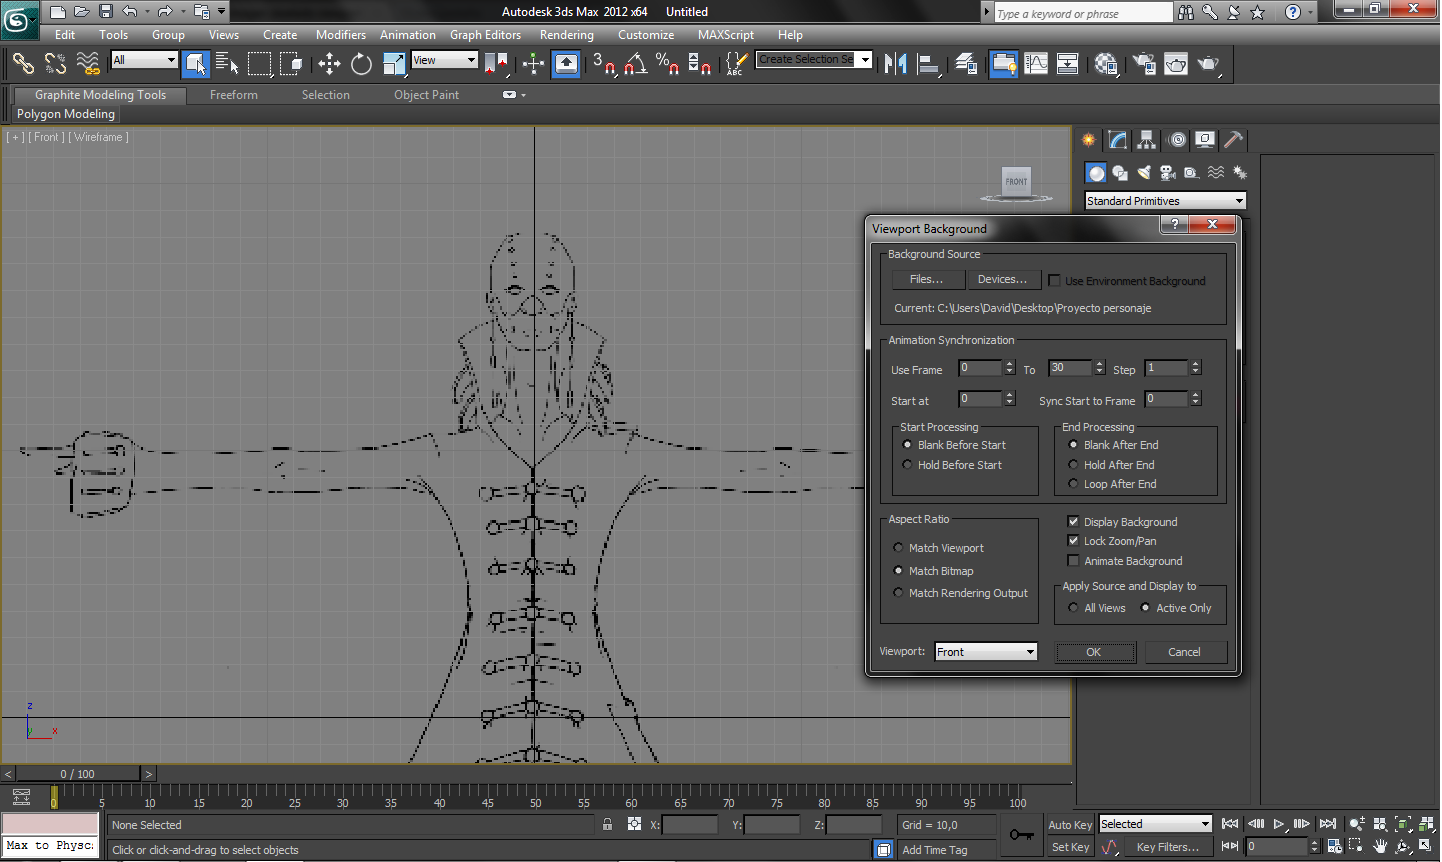Switch to the Freeform ribbon tab
The height and width of the screenshot is (862, 1442).
tap(234, 95)
